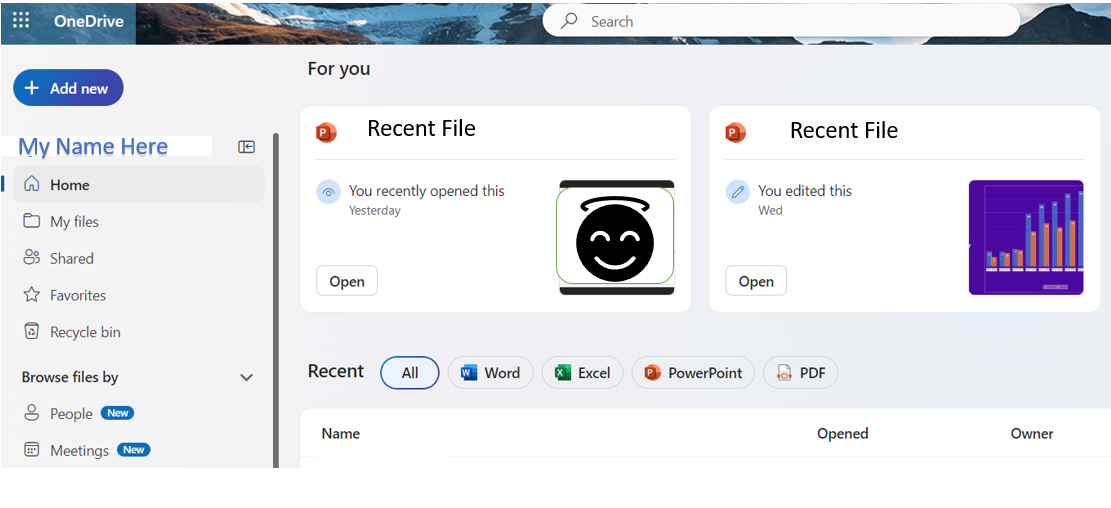Click the Add new button
1111x508 pixels.
68,88
